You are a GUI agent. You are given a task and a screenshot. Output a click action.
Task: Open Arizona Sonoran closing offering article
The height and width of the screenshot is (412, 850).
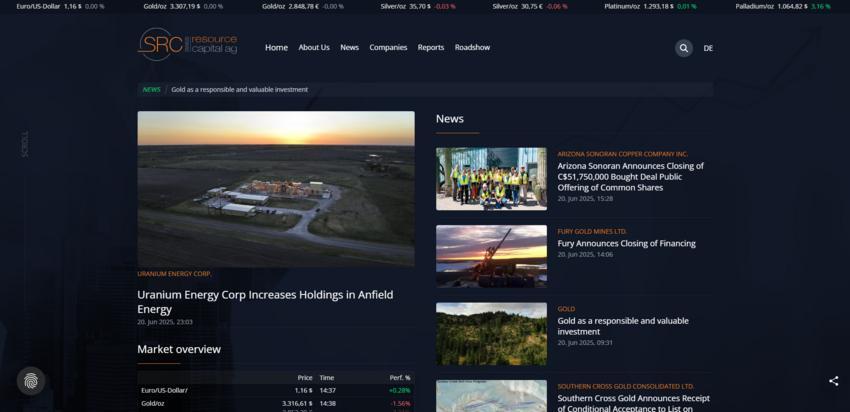(630, 176)
